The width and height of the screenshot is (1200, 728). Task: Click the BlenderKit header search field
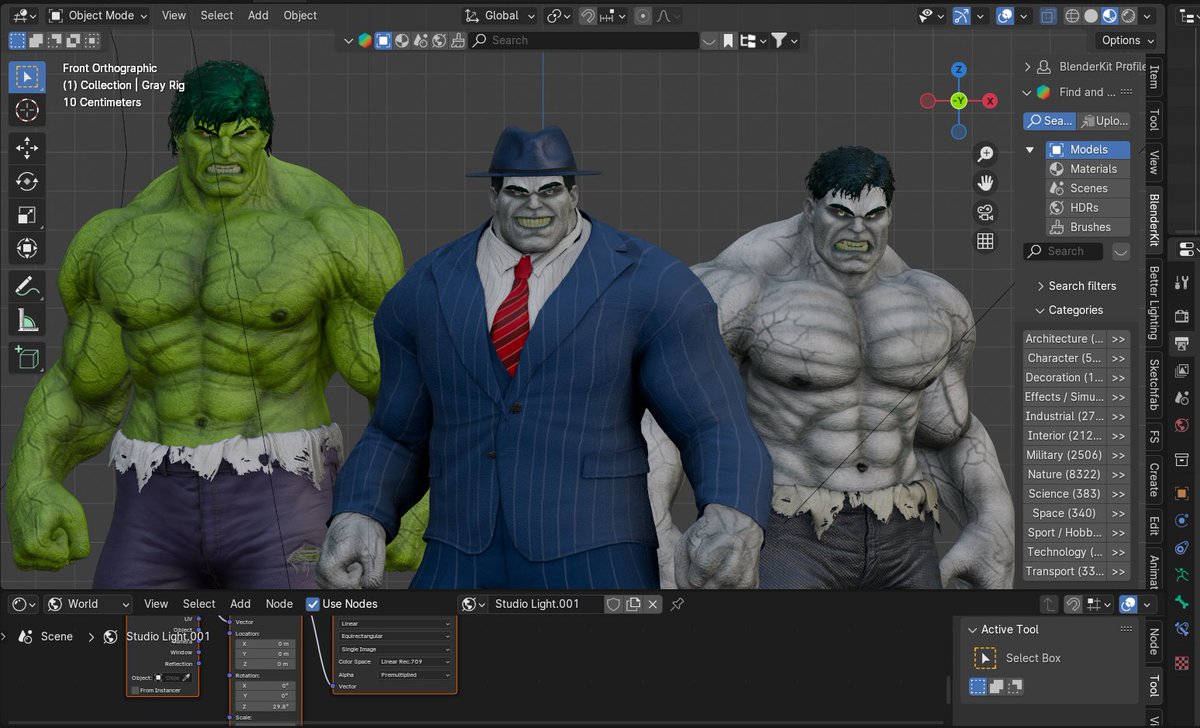pyautogui.click(x=583, y=40)
